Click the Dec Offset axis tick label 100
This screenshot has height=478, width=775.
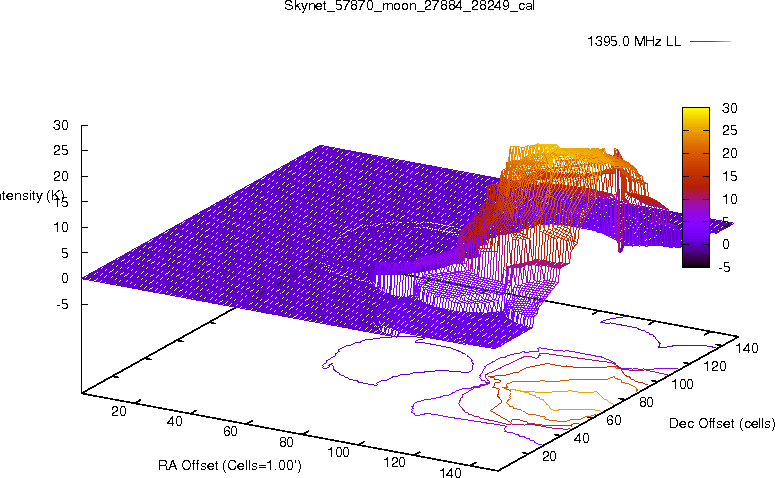[x=682, y=384]
